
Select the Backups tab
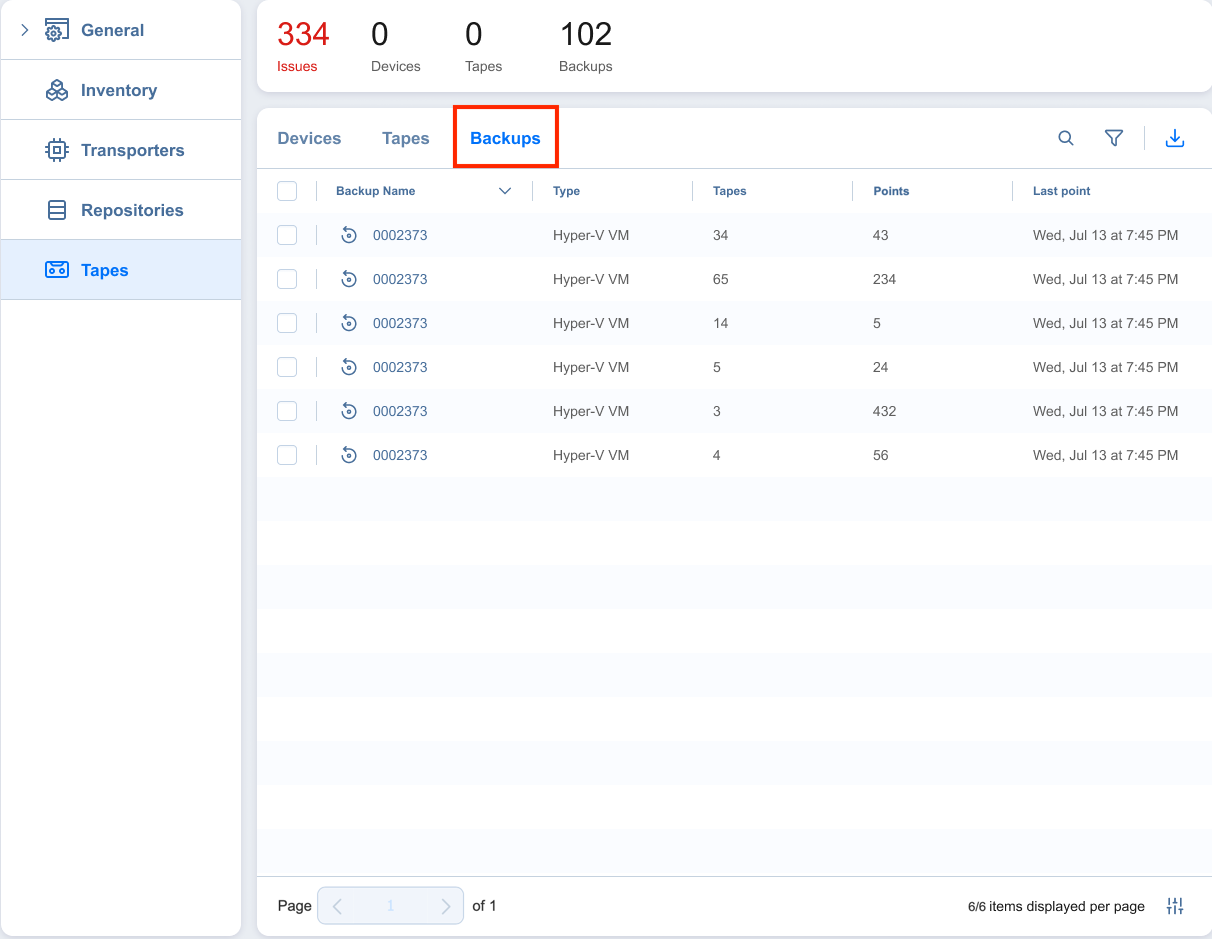505,139
